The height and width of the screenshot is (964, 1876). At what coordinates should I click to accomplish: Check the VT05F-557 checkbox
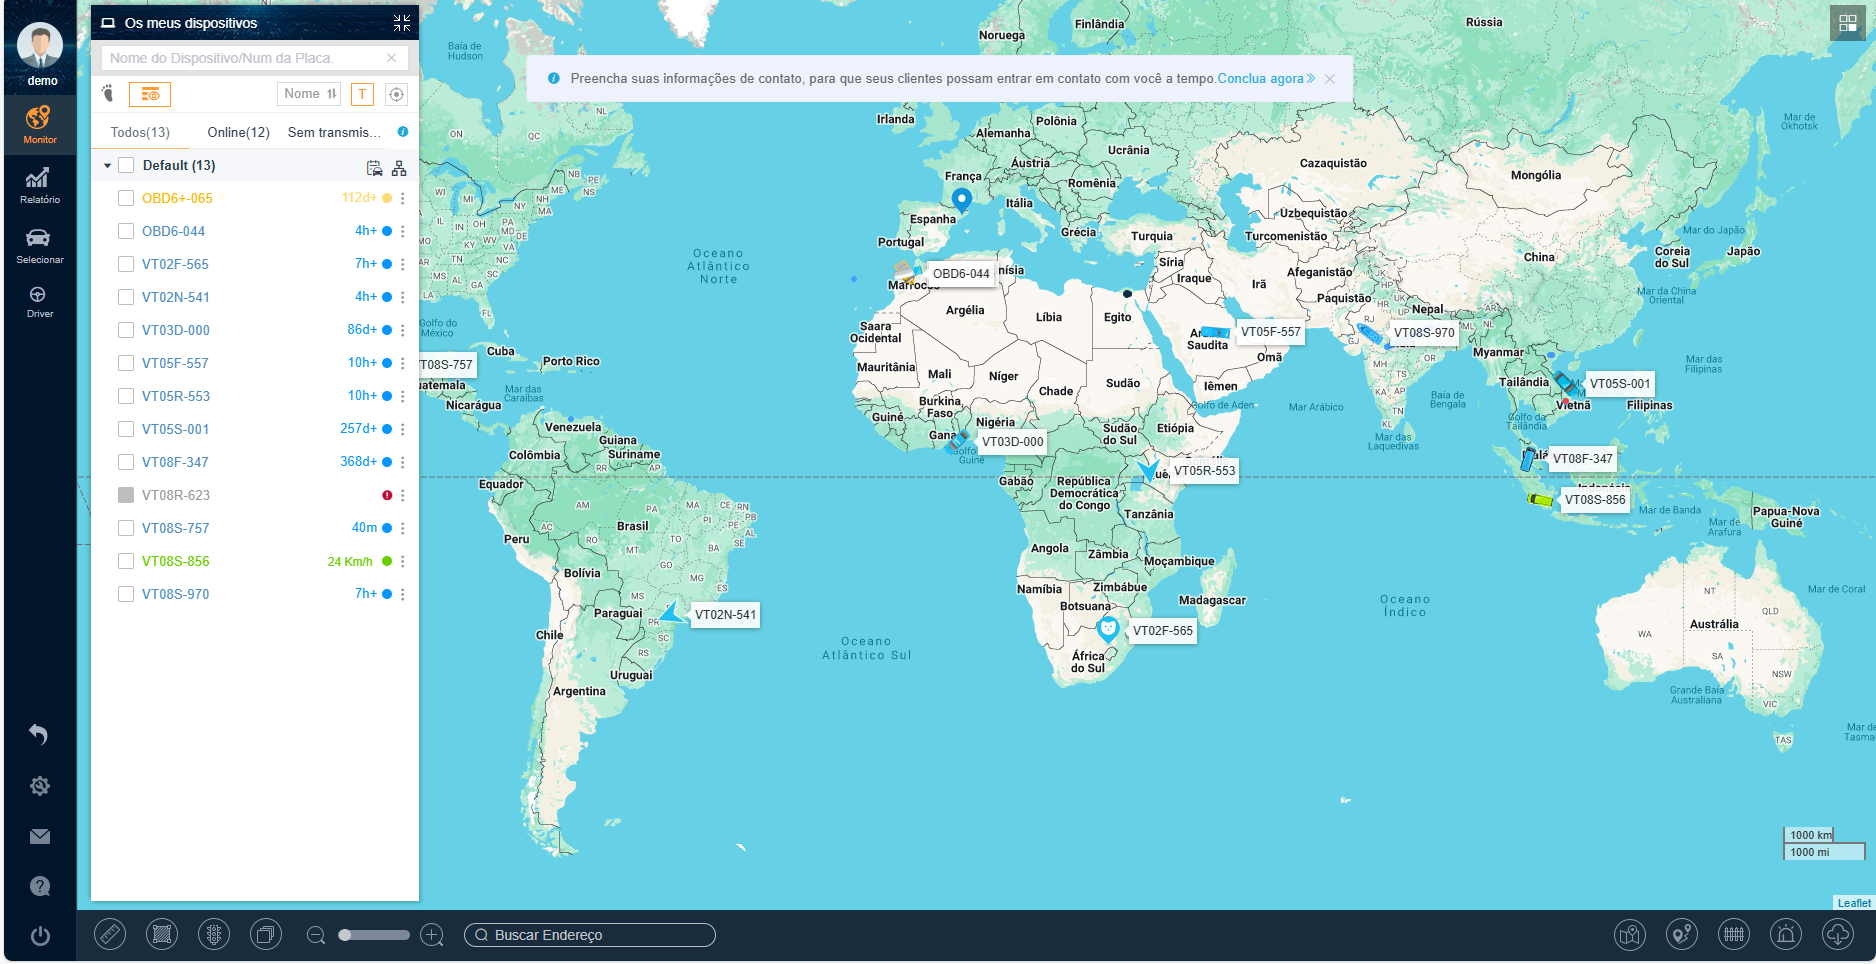pyautogui.click(x=126, y=363)
